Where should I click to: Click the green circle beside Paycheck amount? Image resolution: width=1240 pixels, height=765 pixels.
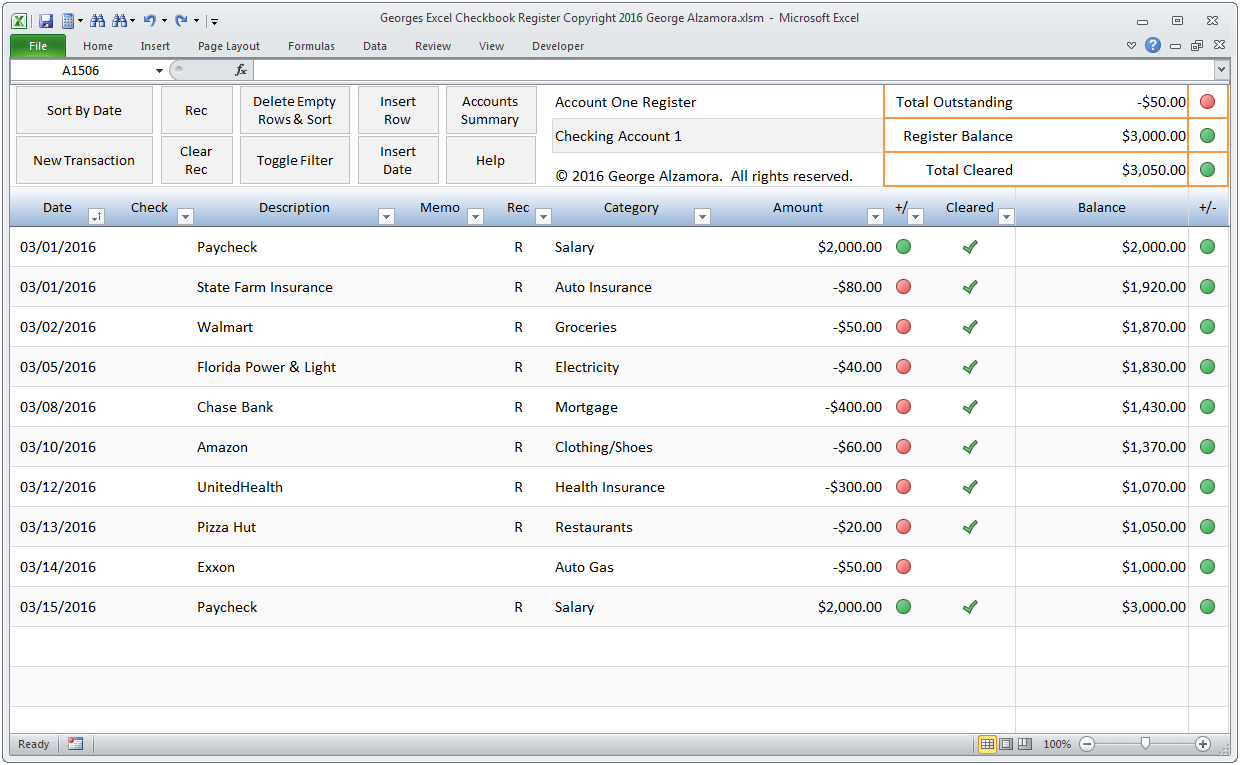[x=903, y=246]
